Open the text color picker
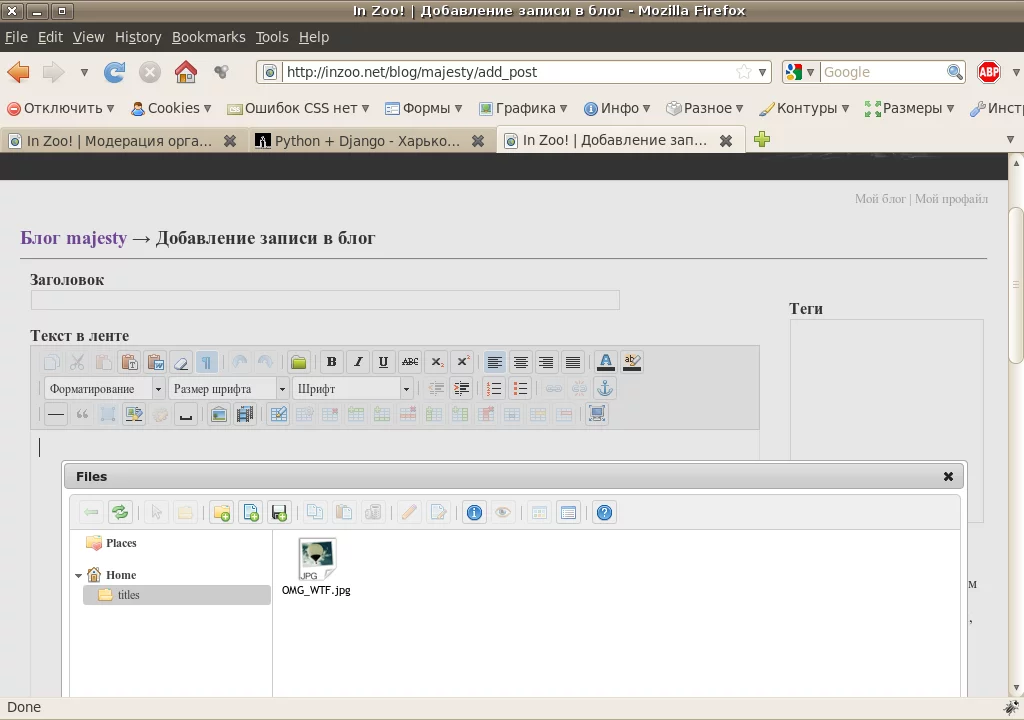The height and width of the screenshot is (720, 1024). coord(605,362)
